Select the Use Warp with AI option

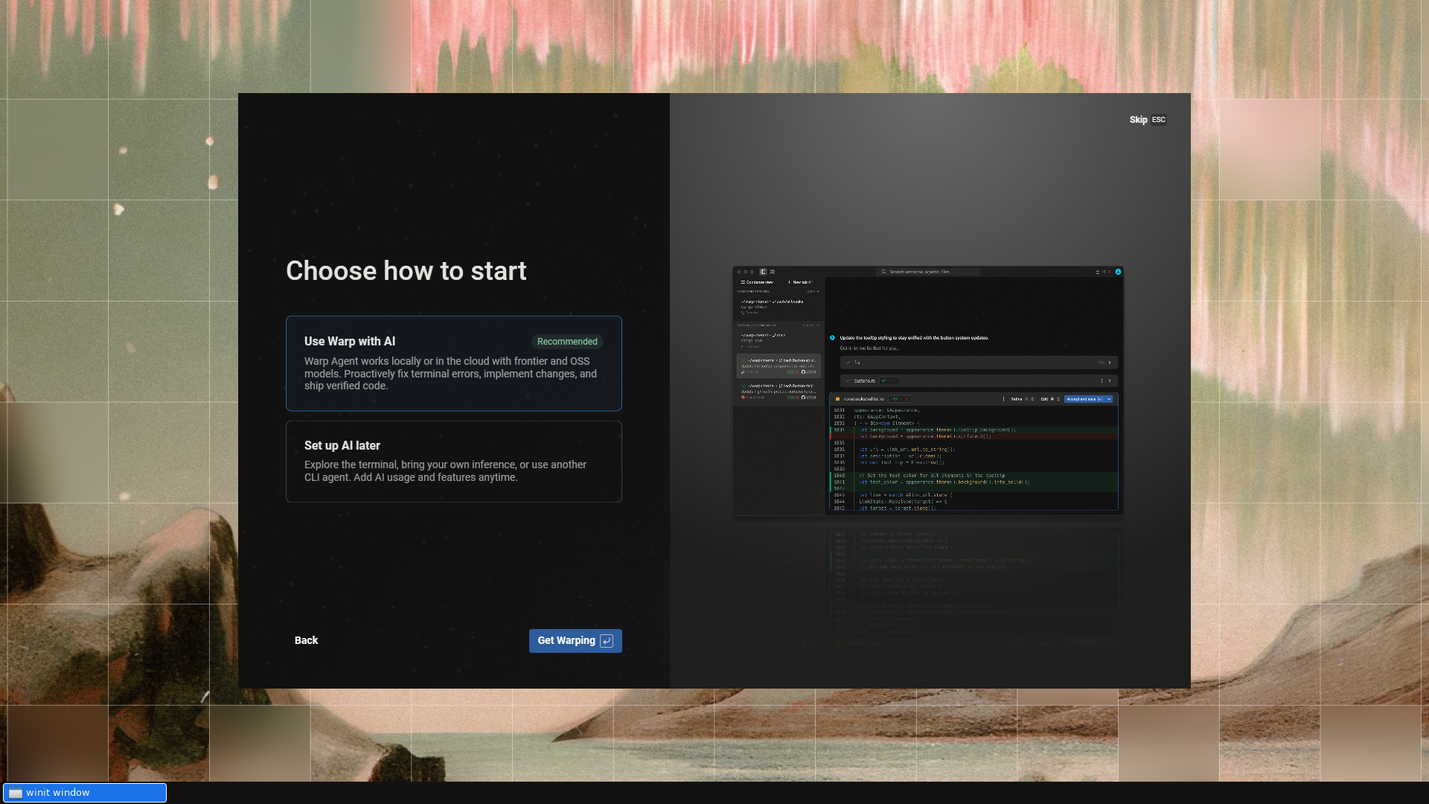pyautogui.click(x=453, y=363)
